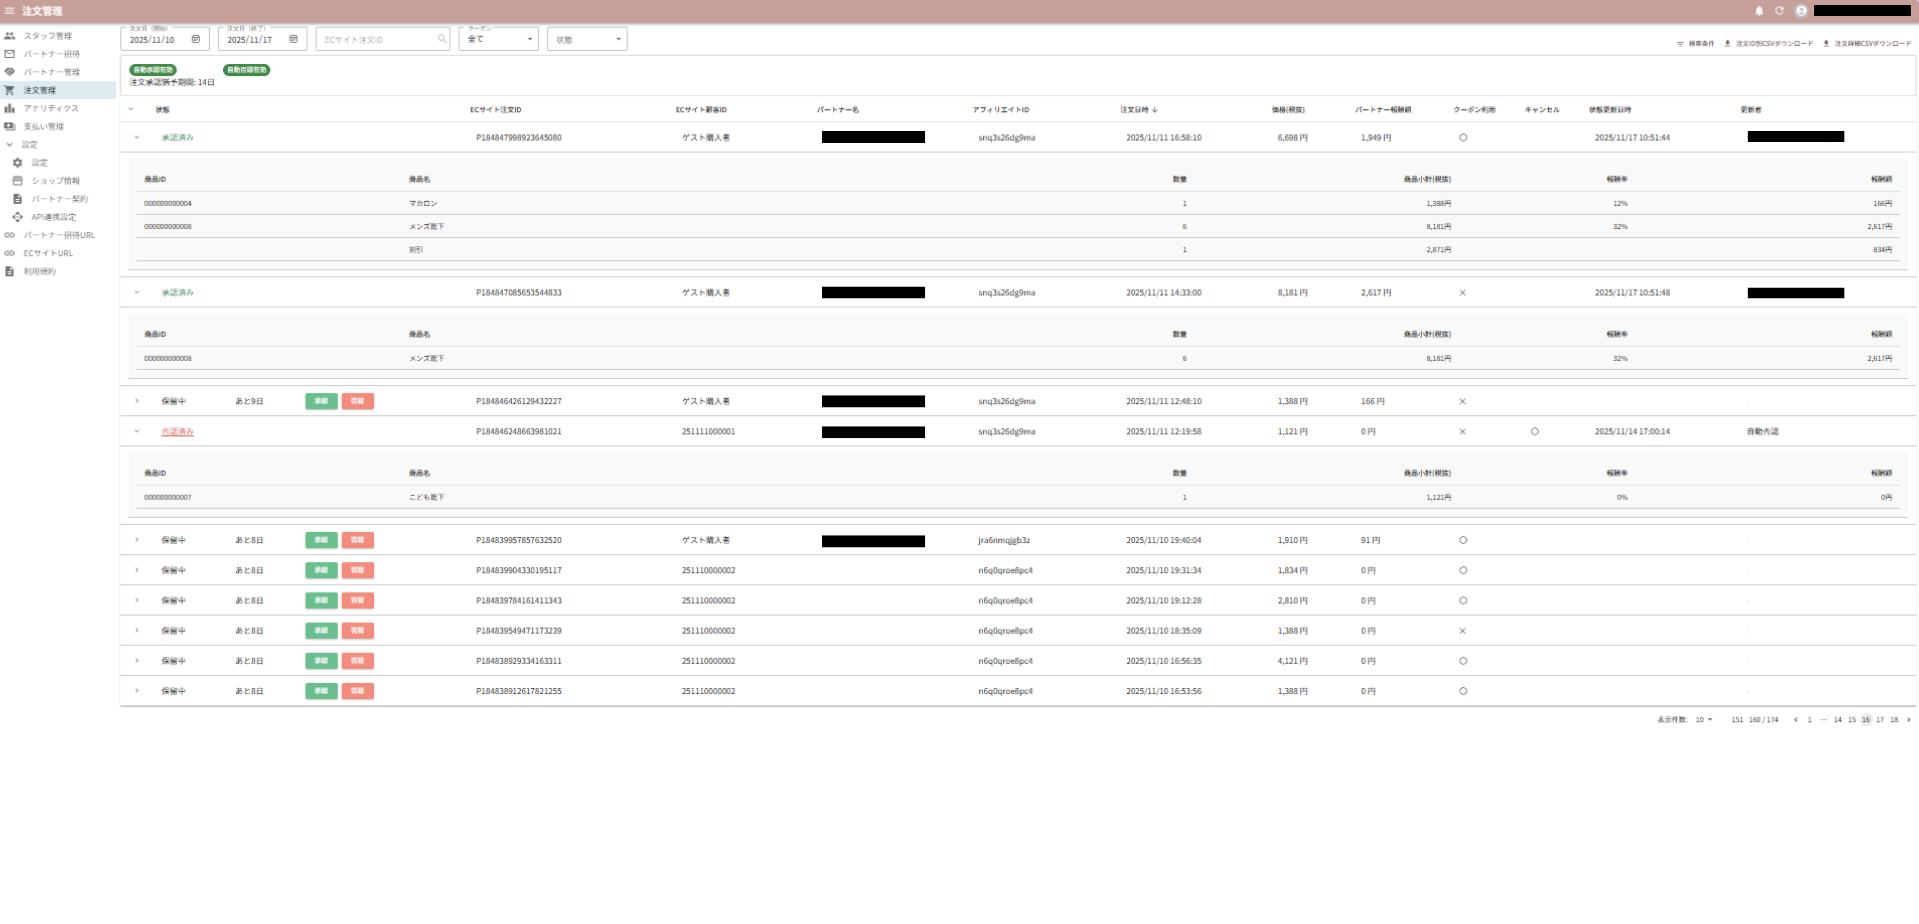Click the refresh icon in header
The width and height of the screenshot is (1919, 924).
(x=1779, y=11)
